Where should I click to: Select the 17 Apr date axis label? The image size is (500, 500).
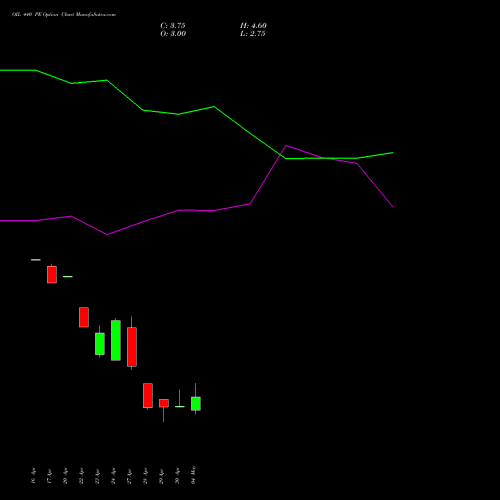pos(49,476)
